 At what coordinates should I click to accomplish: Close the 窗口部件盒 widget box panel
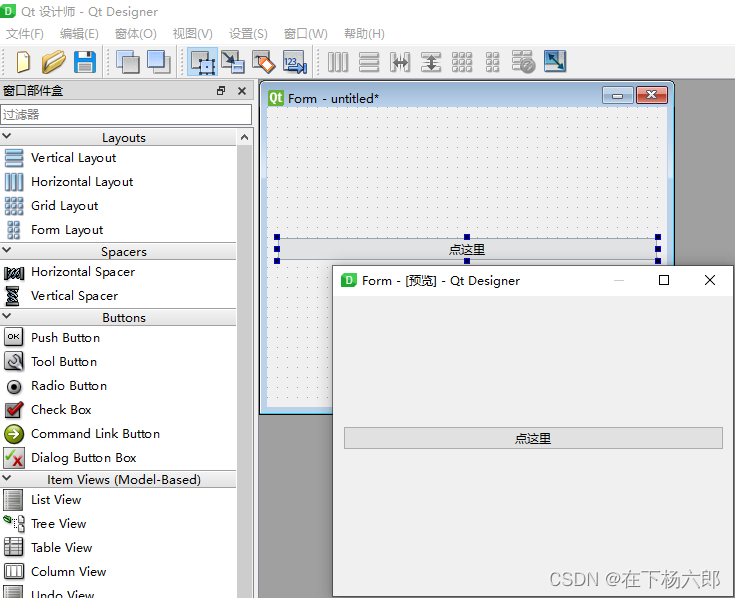click(x=242, y=91)
